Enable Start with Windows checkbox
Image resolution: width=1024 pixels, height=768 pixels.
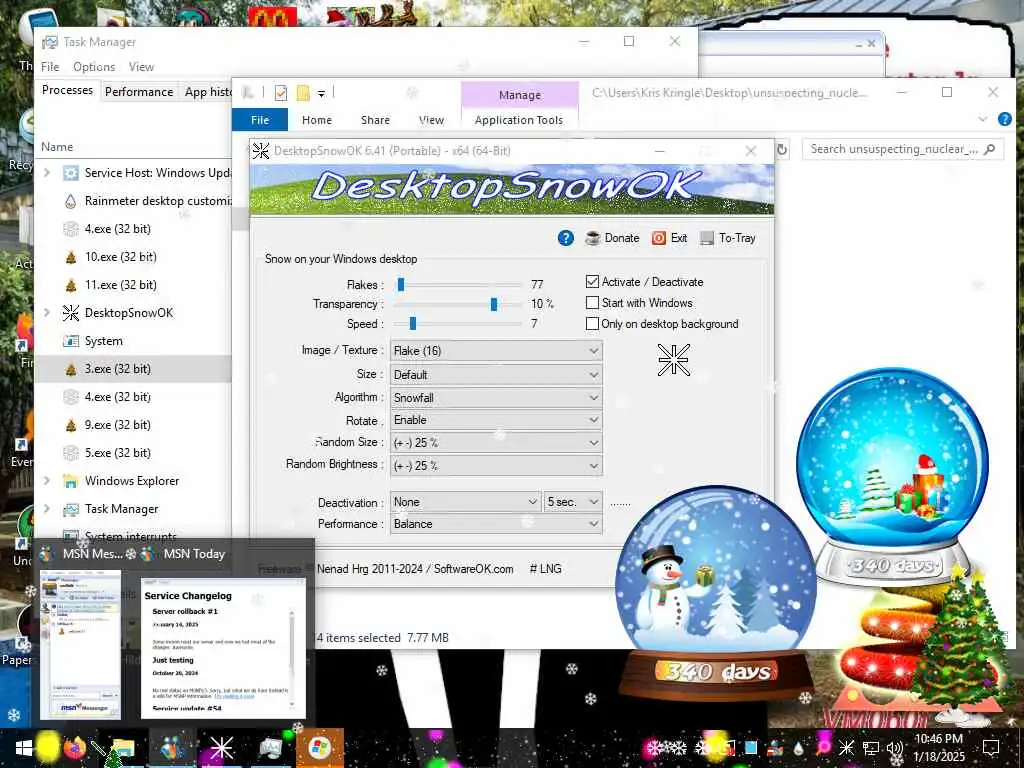pyautogui.click(x=592, y=302)
